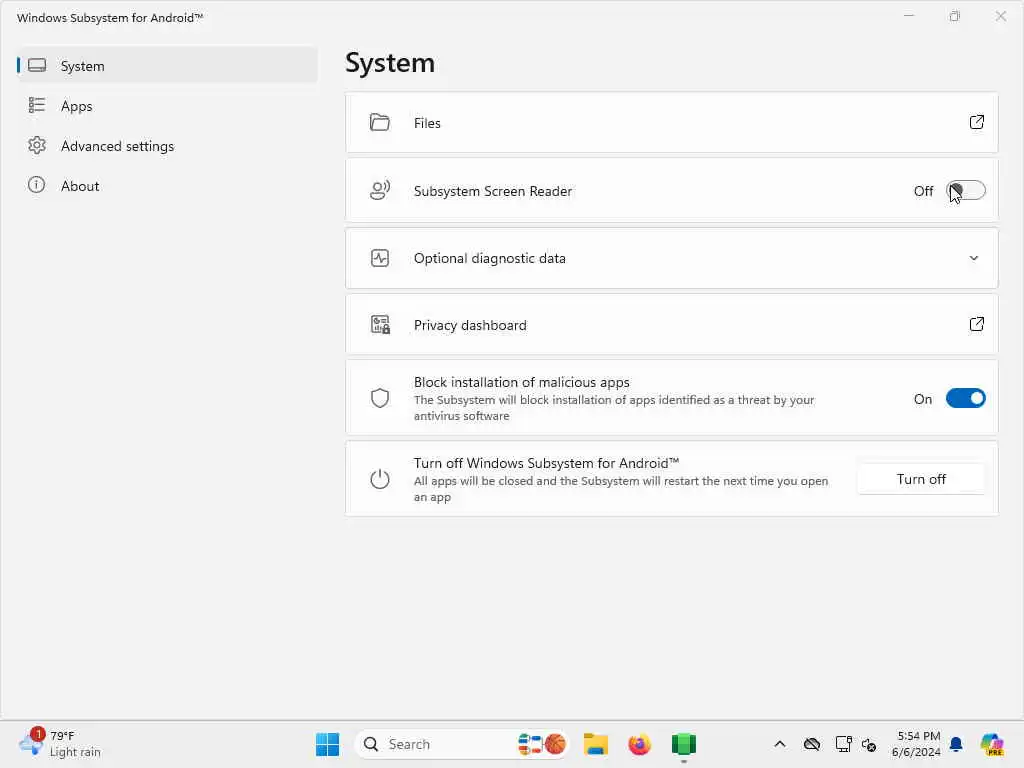The image size is (1024, 768).
Task: Launch Firefox from the taskbar
Action: 639,744
